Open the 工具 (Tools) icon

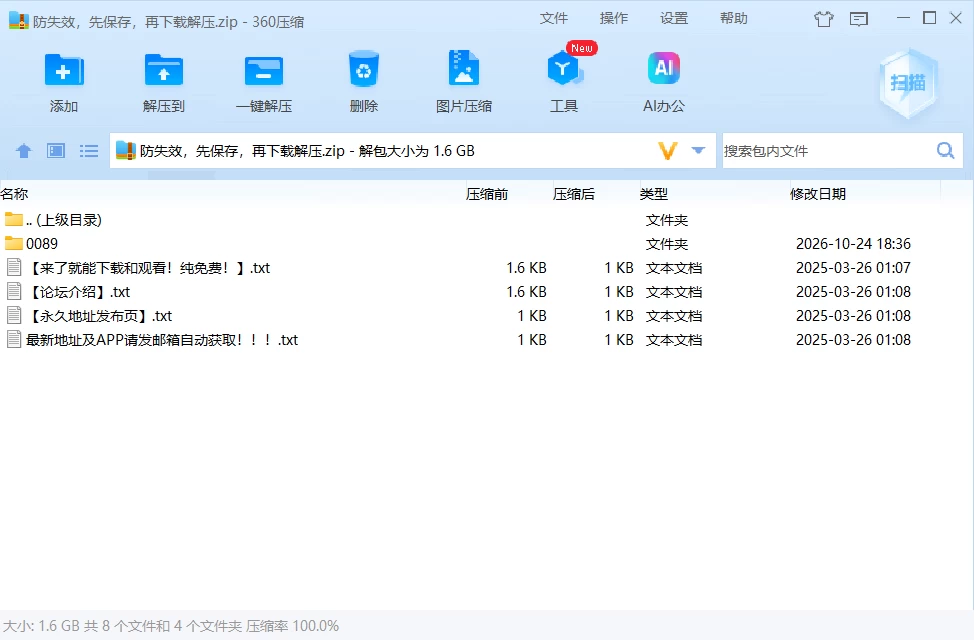tap(563, 68)
